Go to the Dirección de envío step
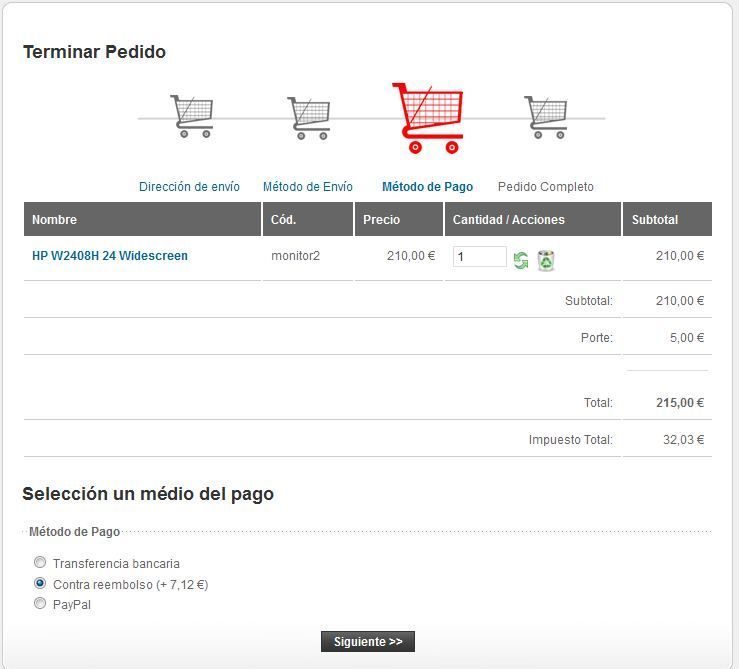 [x=189, y=187]
